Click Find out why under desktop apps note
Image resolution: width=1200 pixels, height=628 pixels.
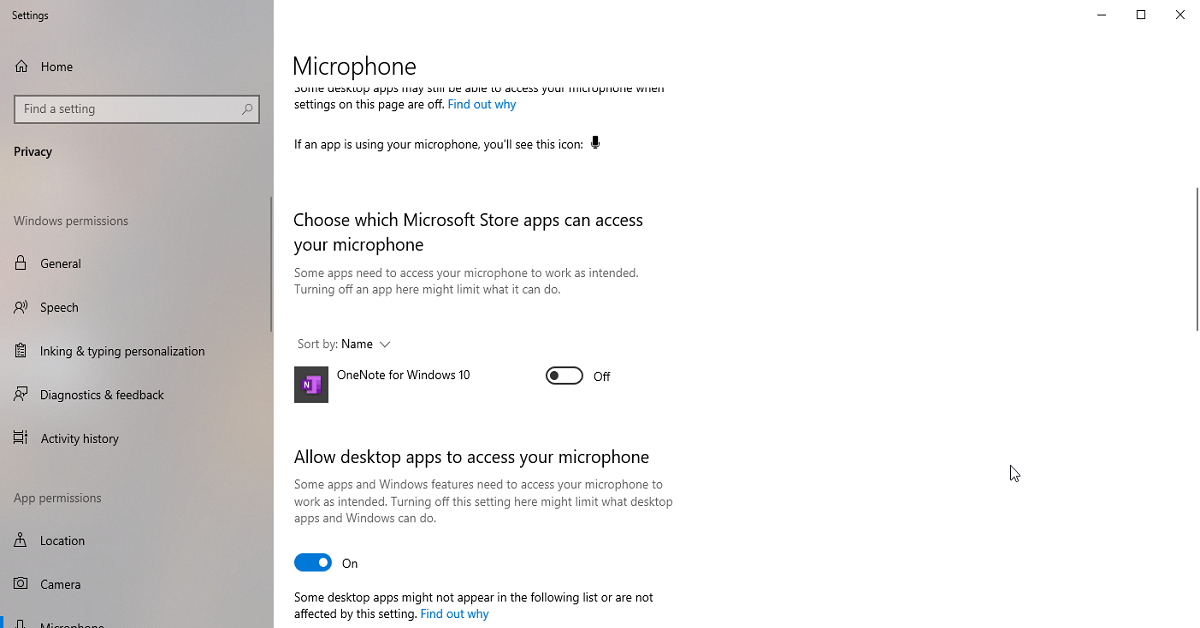(x=454, y=613)
